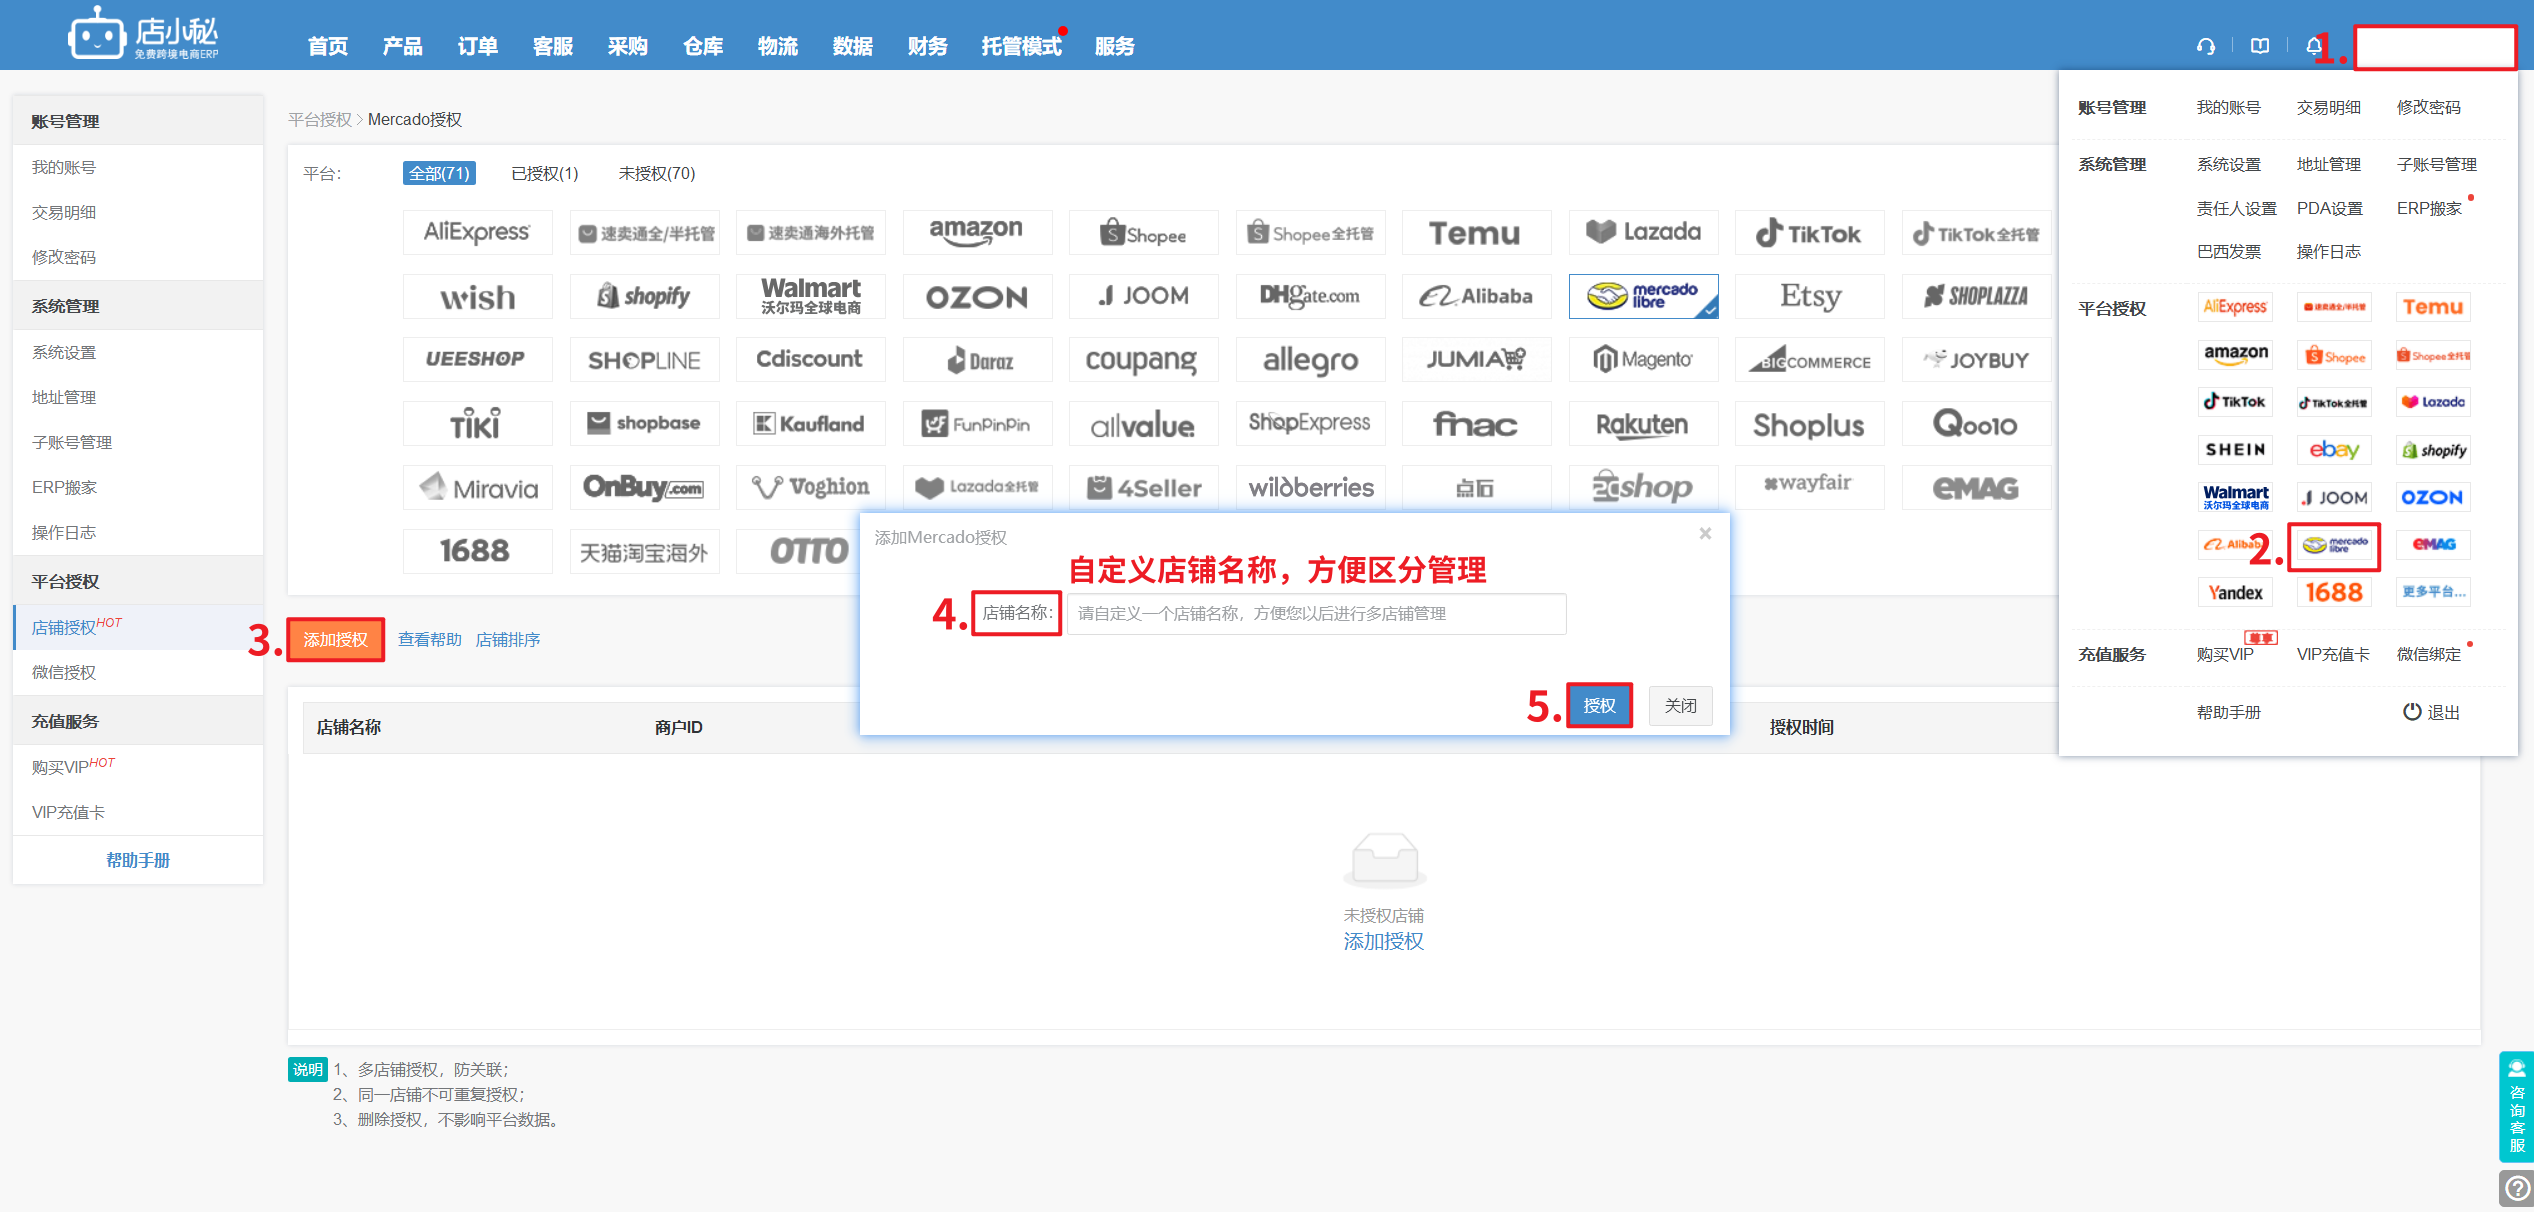Open the 托管模式 top menu
Image resolution: width=2534 pixels, height=1212 pixels.
[1020, 46]
